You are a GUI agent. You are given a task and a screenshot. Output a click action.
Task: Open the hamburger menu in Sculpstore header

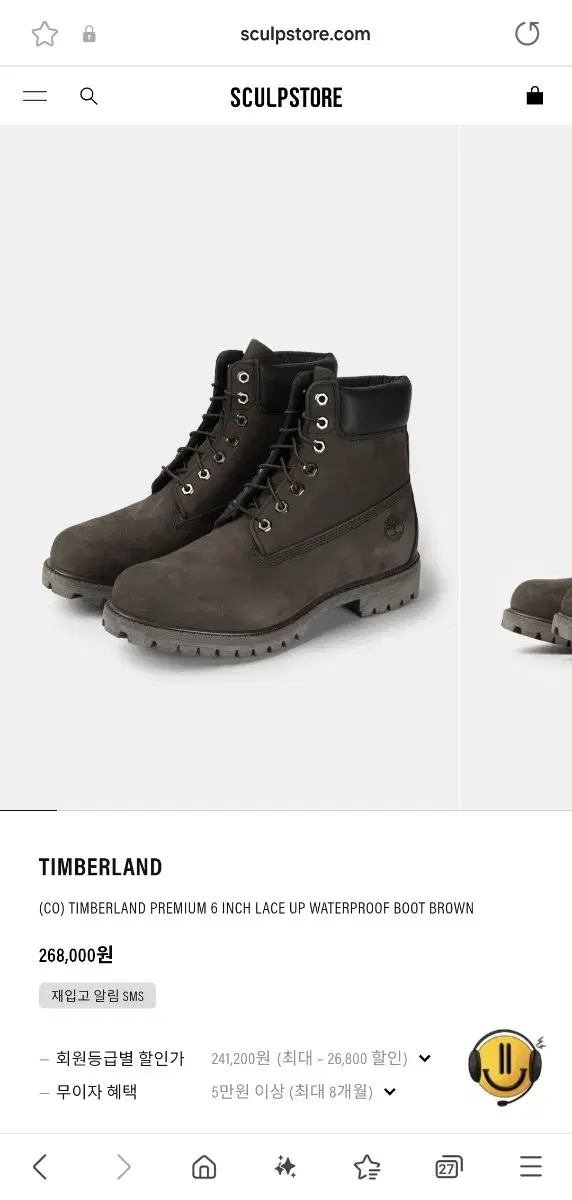(x=35, y=96)
